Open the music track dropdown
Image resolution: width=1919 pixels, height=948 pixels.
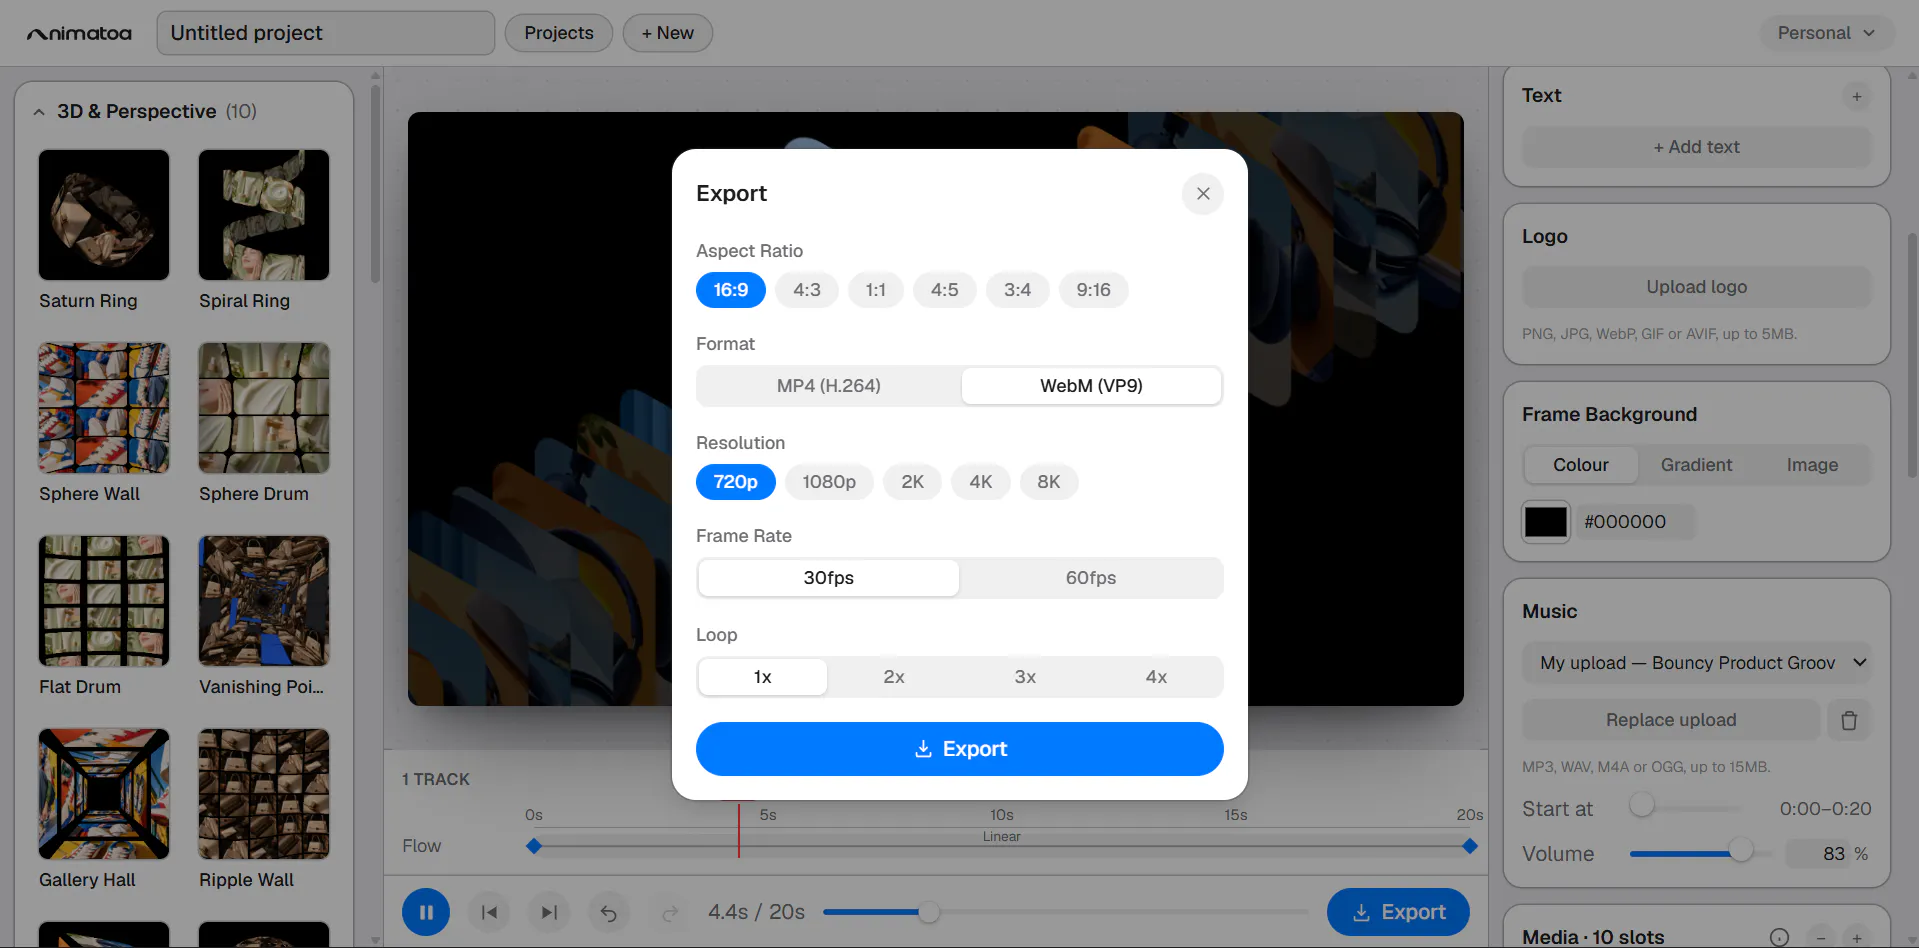1697,663
